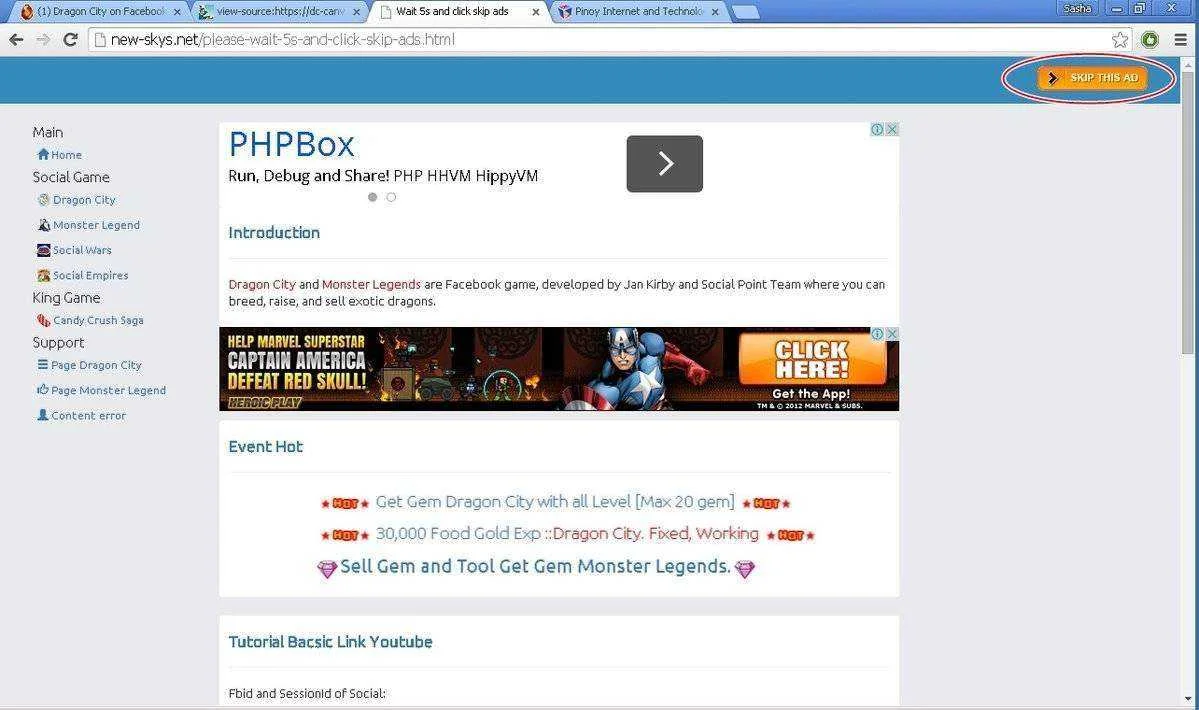Open the Social Wars sidebar link
The image size is (1199, 710).
(x=82, y=251)
